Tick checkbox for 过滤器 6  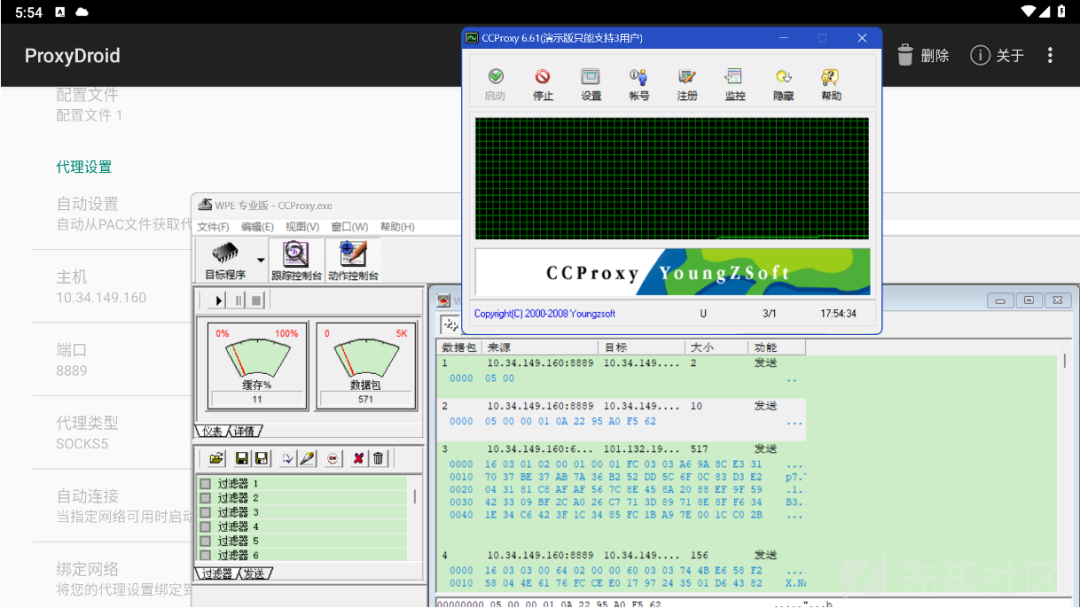[x=205, y=555]
